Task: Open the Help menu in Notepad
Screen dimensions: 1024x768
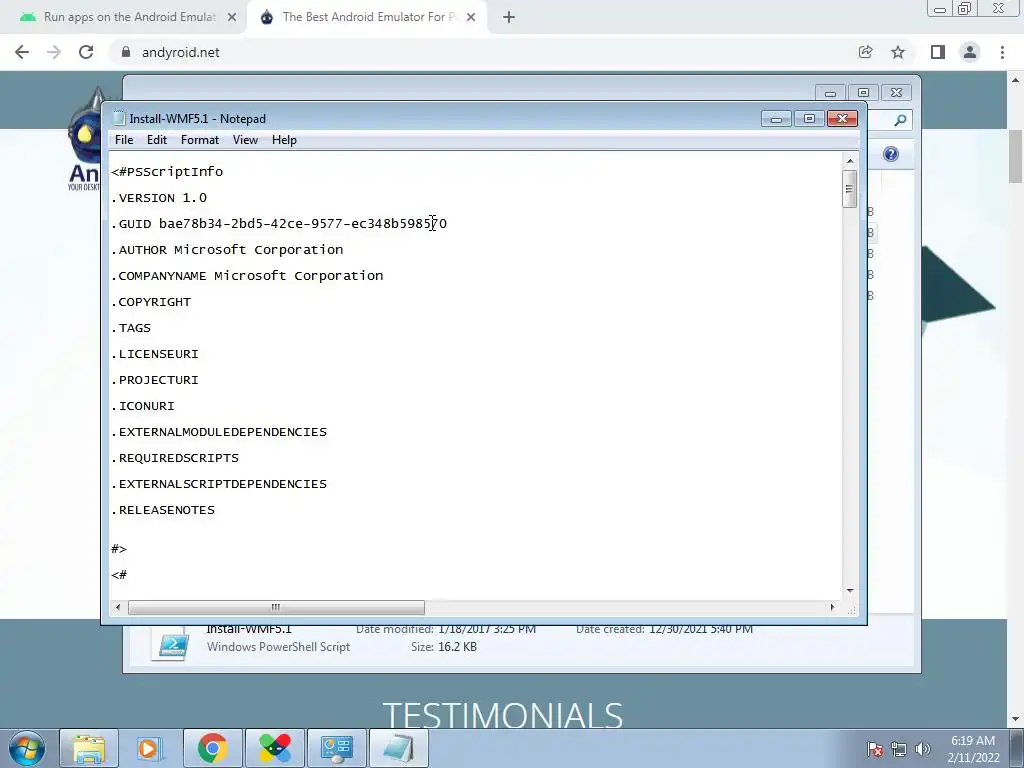Action: tap(284, 140)
